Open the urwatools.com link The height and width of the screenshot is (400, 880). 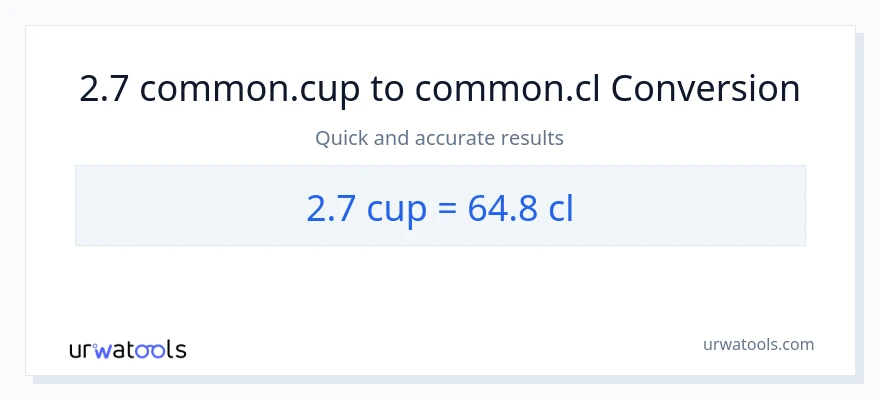pos(758,345)
